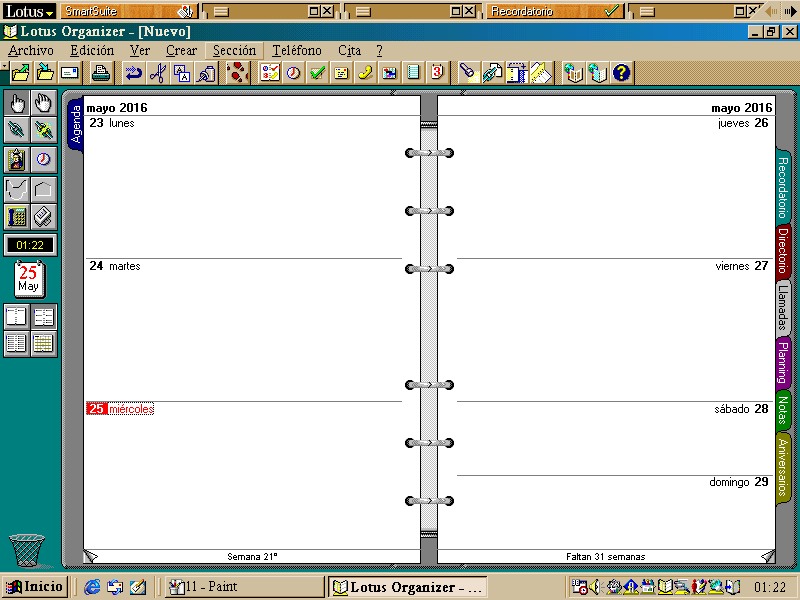Open the SmartSuite drawer in SmartCenter
Image resolution: width=800 pixels, height=600 pixels.
[129, 11]
